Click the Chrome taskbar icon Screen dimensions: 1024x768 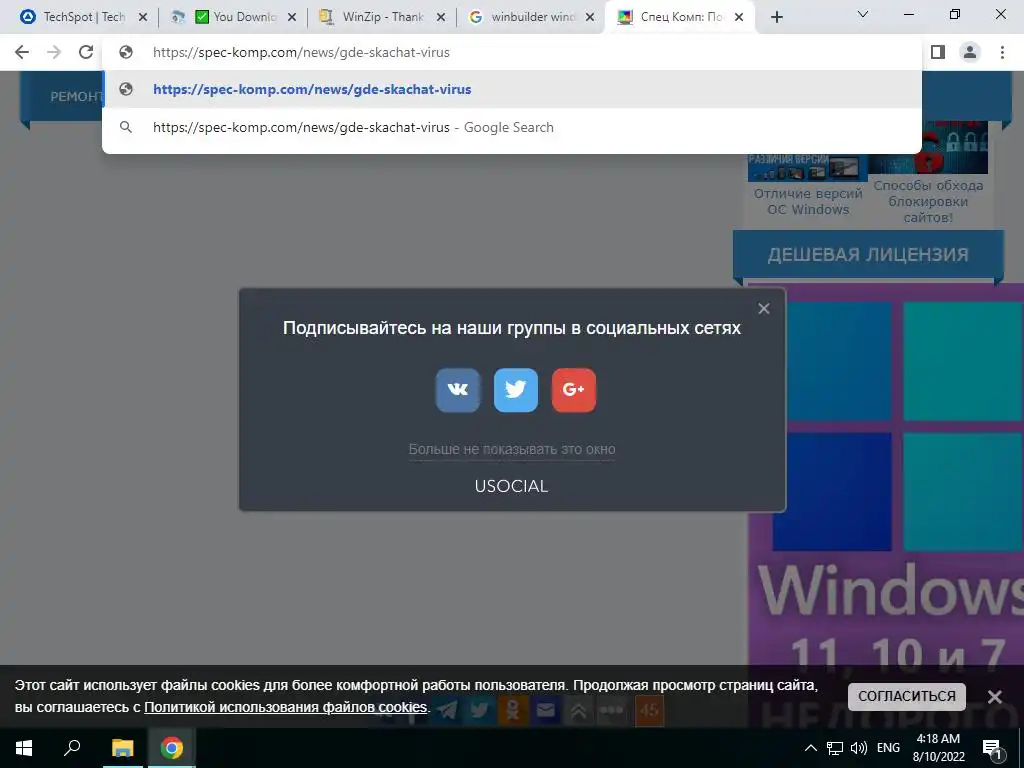(172, 748)
